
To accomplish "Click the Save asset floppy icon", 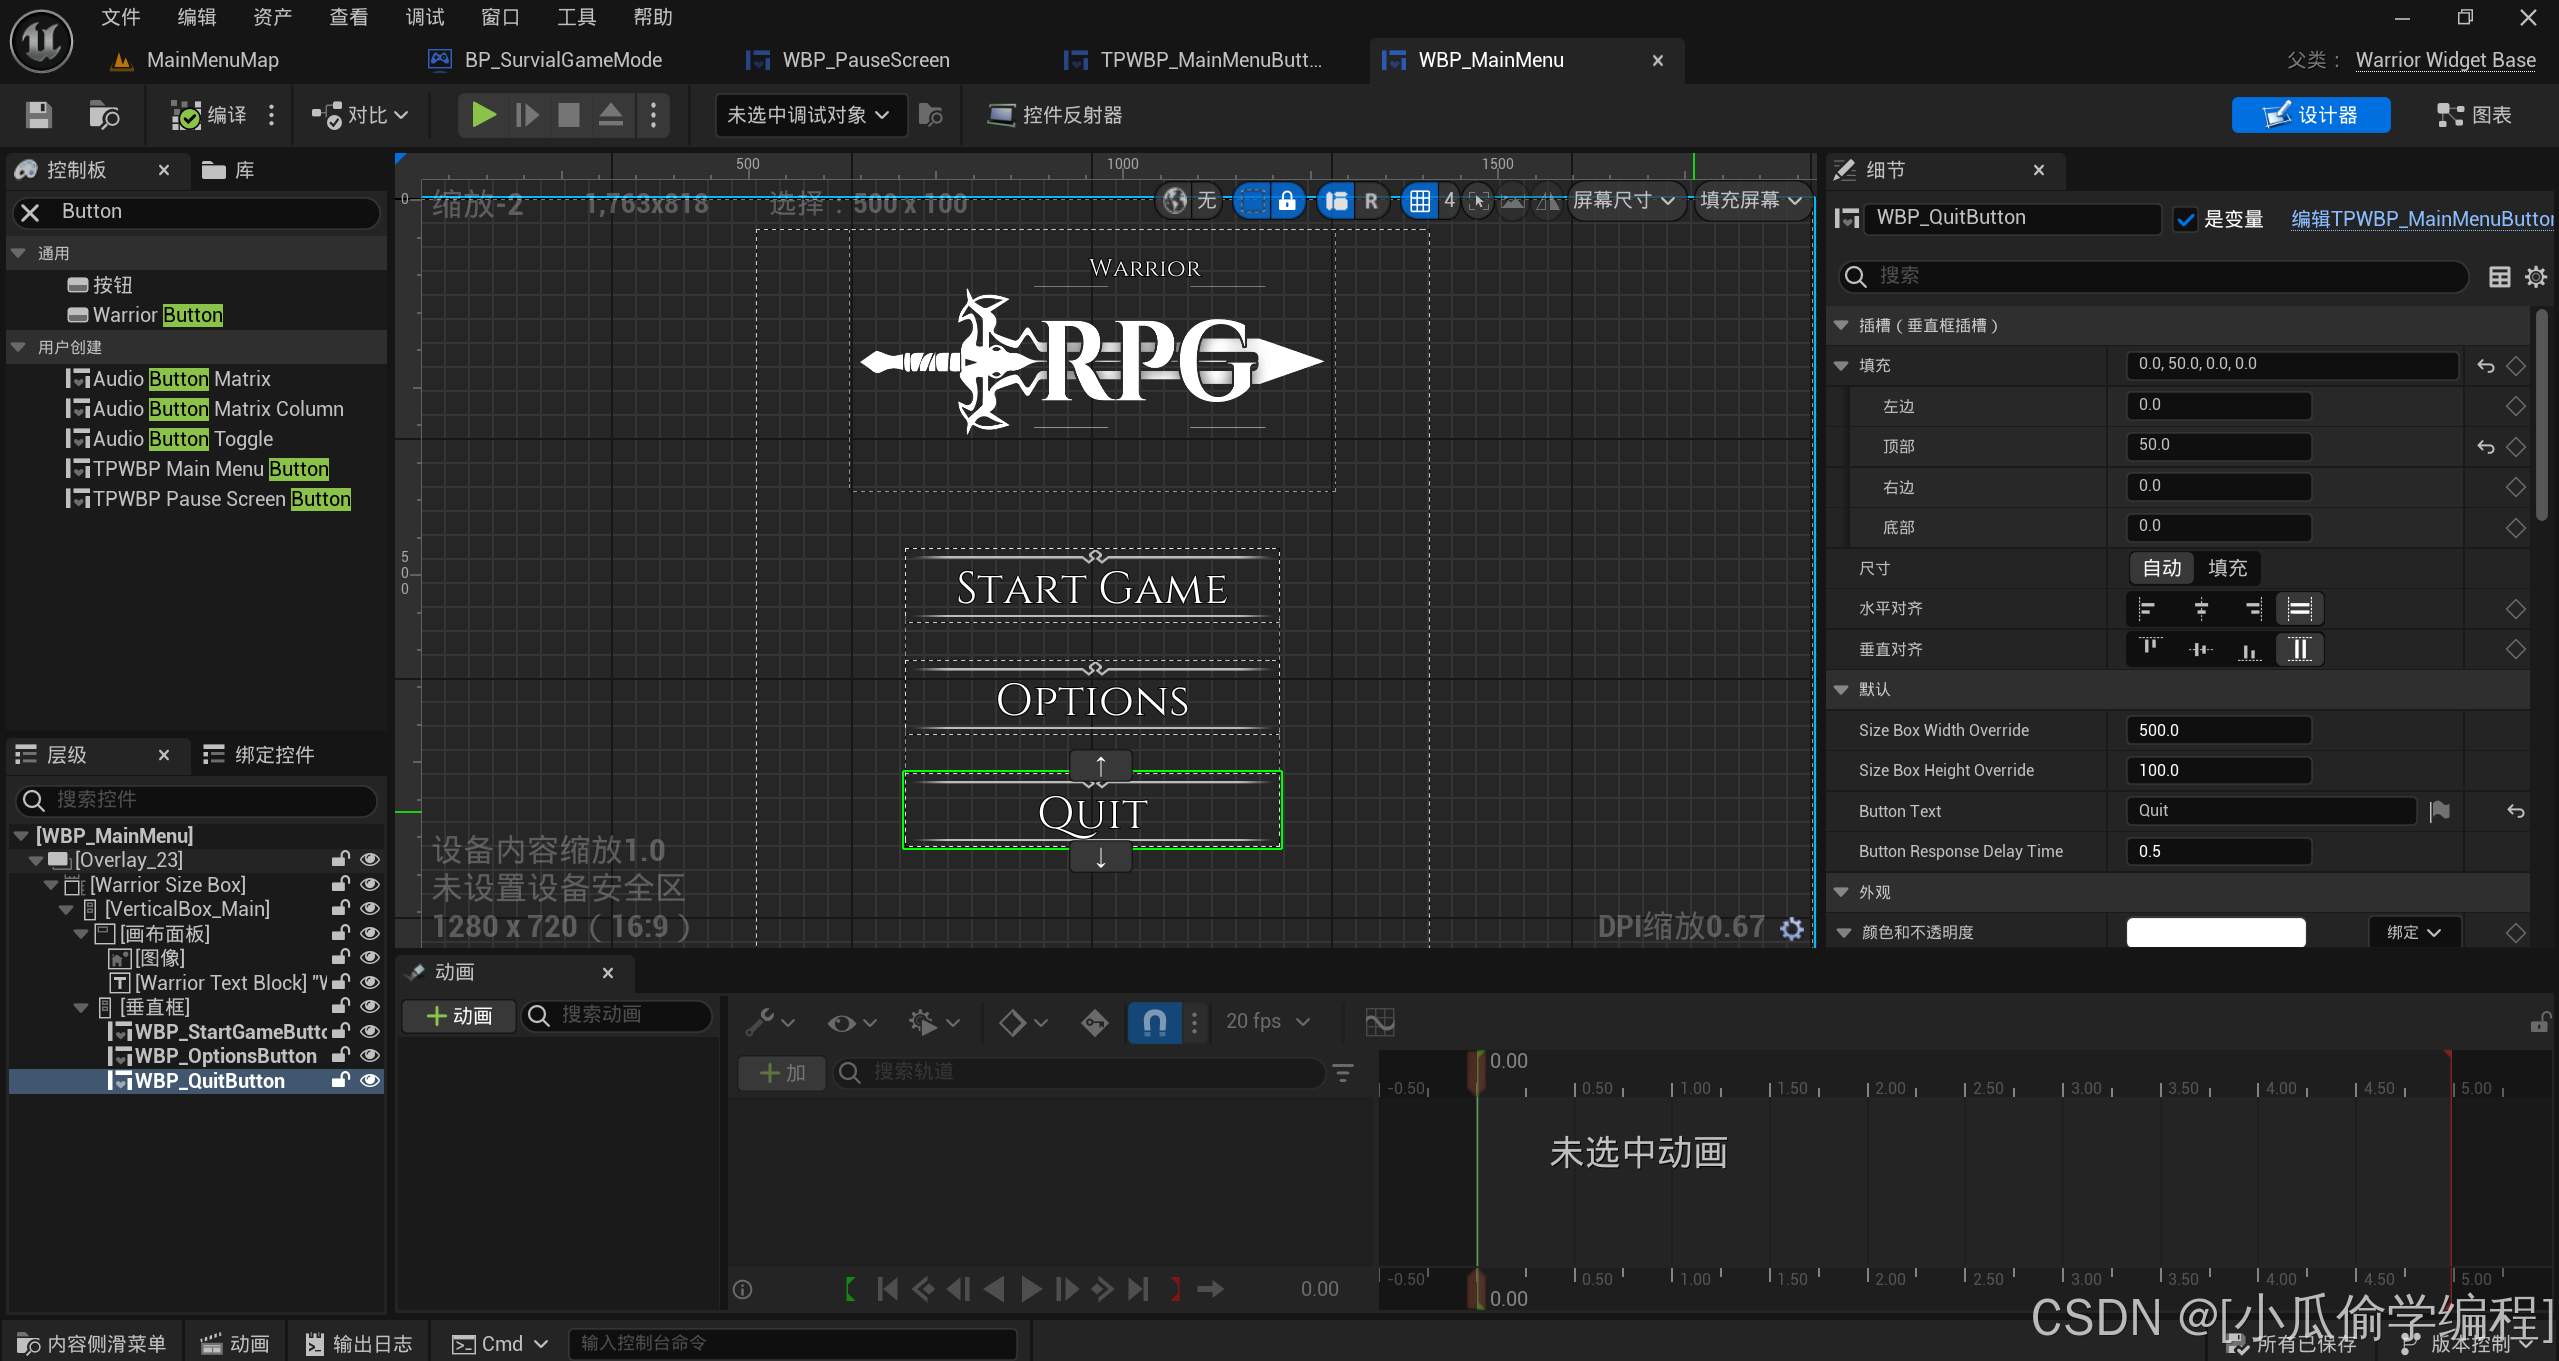I will point(38,115).
